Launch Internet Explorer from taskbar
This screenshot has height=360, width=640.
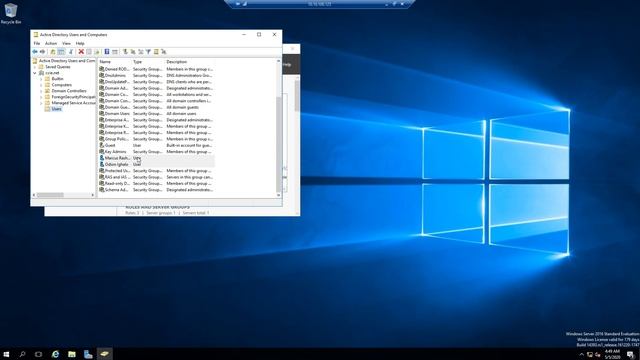[55, 354]
